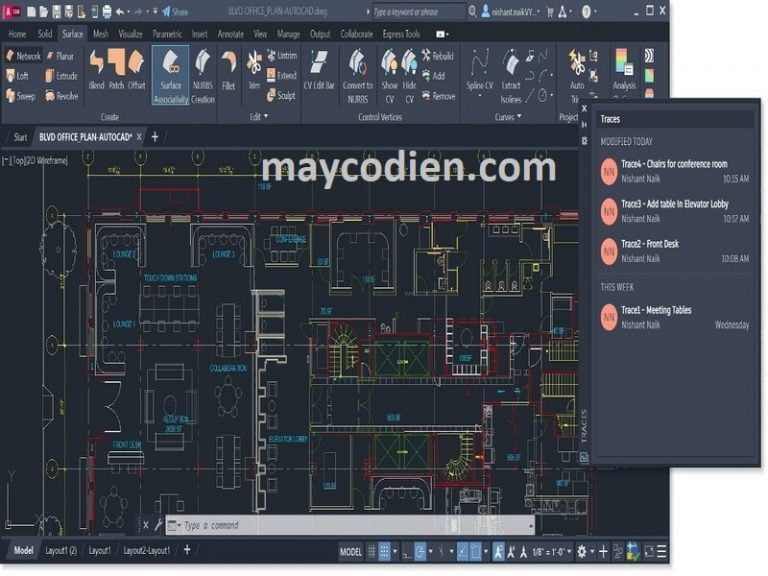Select the surface Extend tool
The image size is (768, 576).
coord(282,75)
